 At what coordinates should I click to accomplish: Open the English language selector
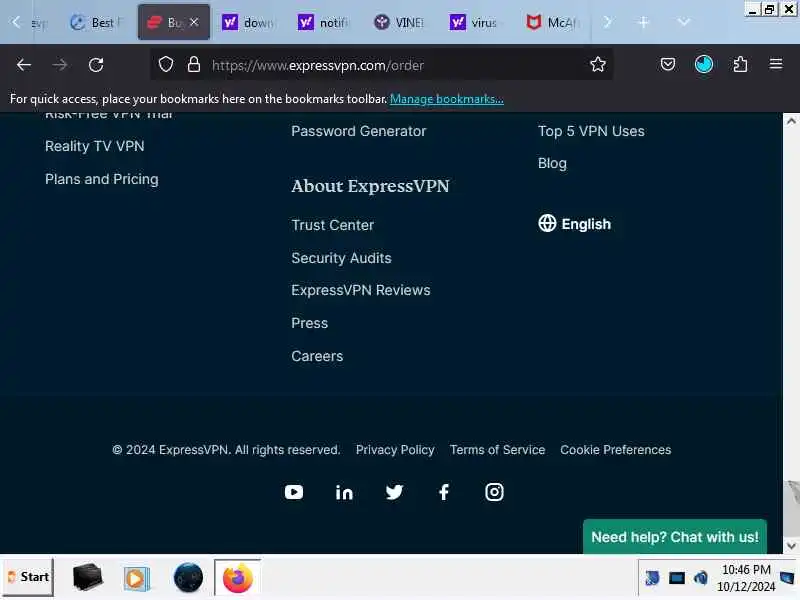pos(574,223)
